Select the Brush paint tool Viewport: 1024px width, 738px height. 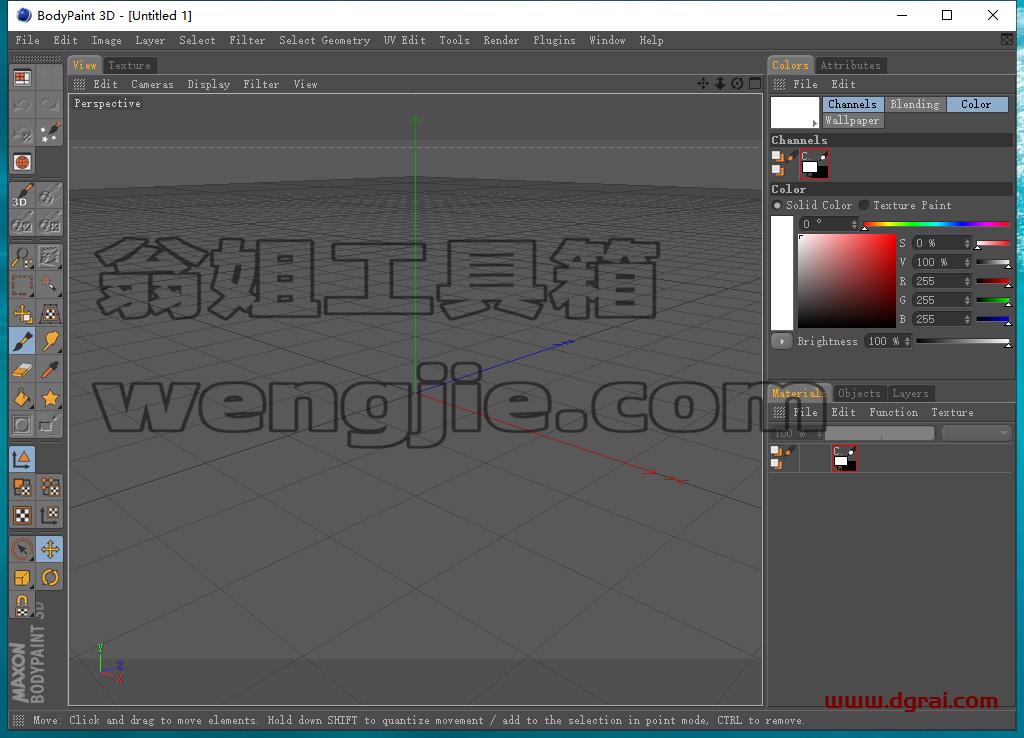point(22,342)
